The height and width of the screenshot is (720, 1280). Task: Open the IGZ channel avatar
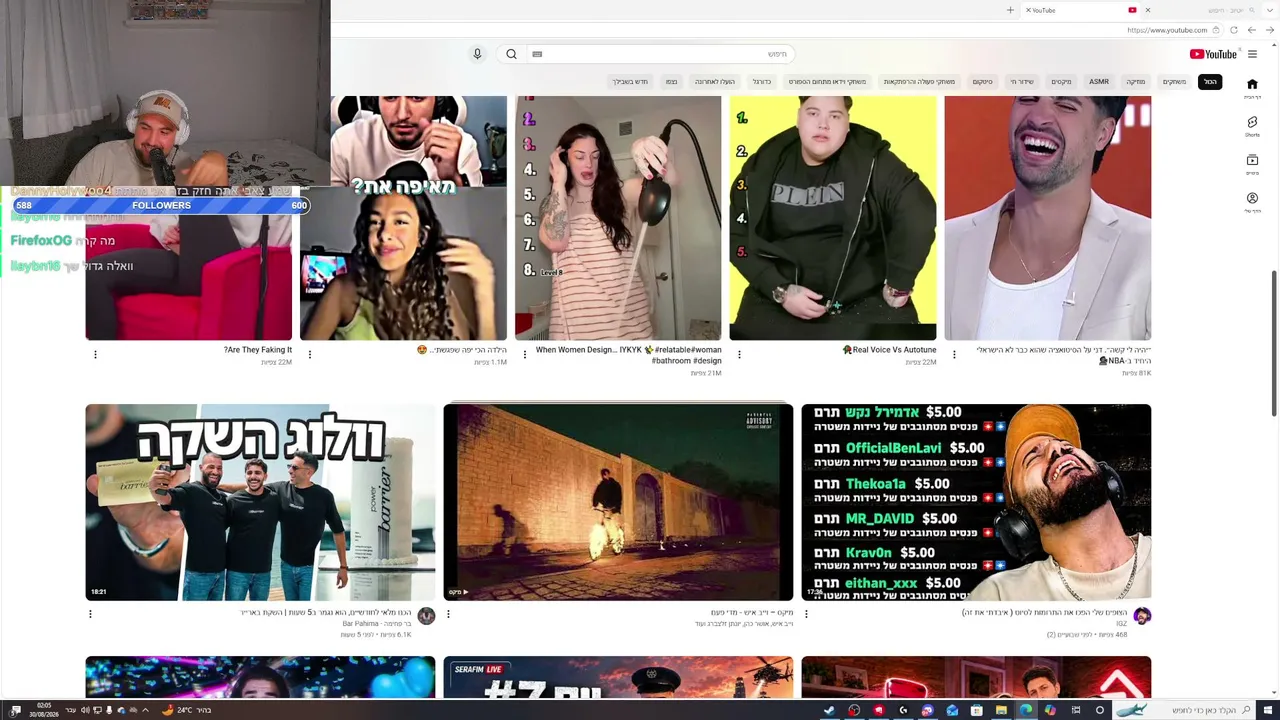pyautogui.click(x=1142, y=616)
